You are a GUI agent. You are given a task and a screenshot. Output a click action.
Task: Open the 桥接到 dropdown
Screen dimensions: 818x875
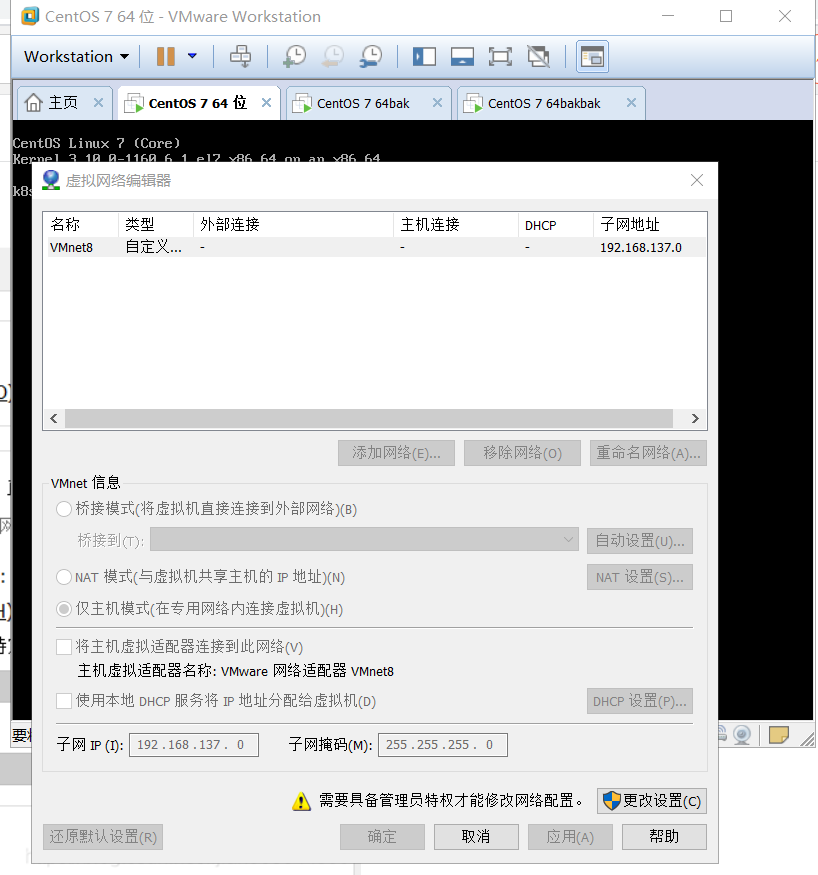click(x=364, y=540)
